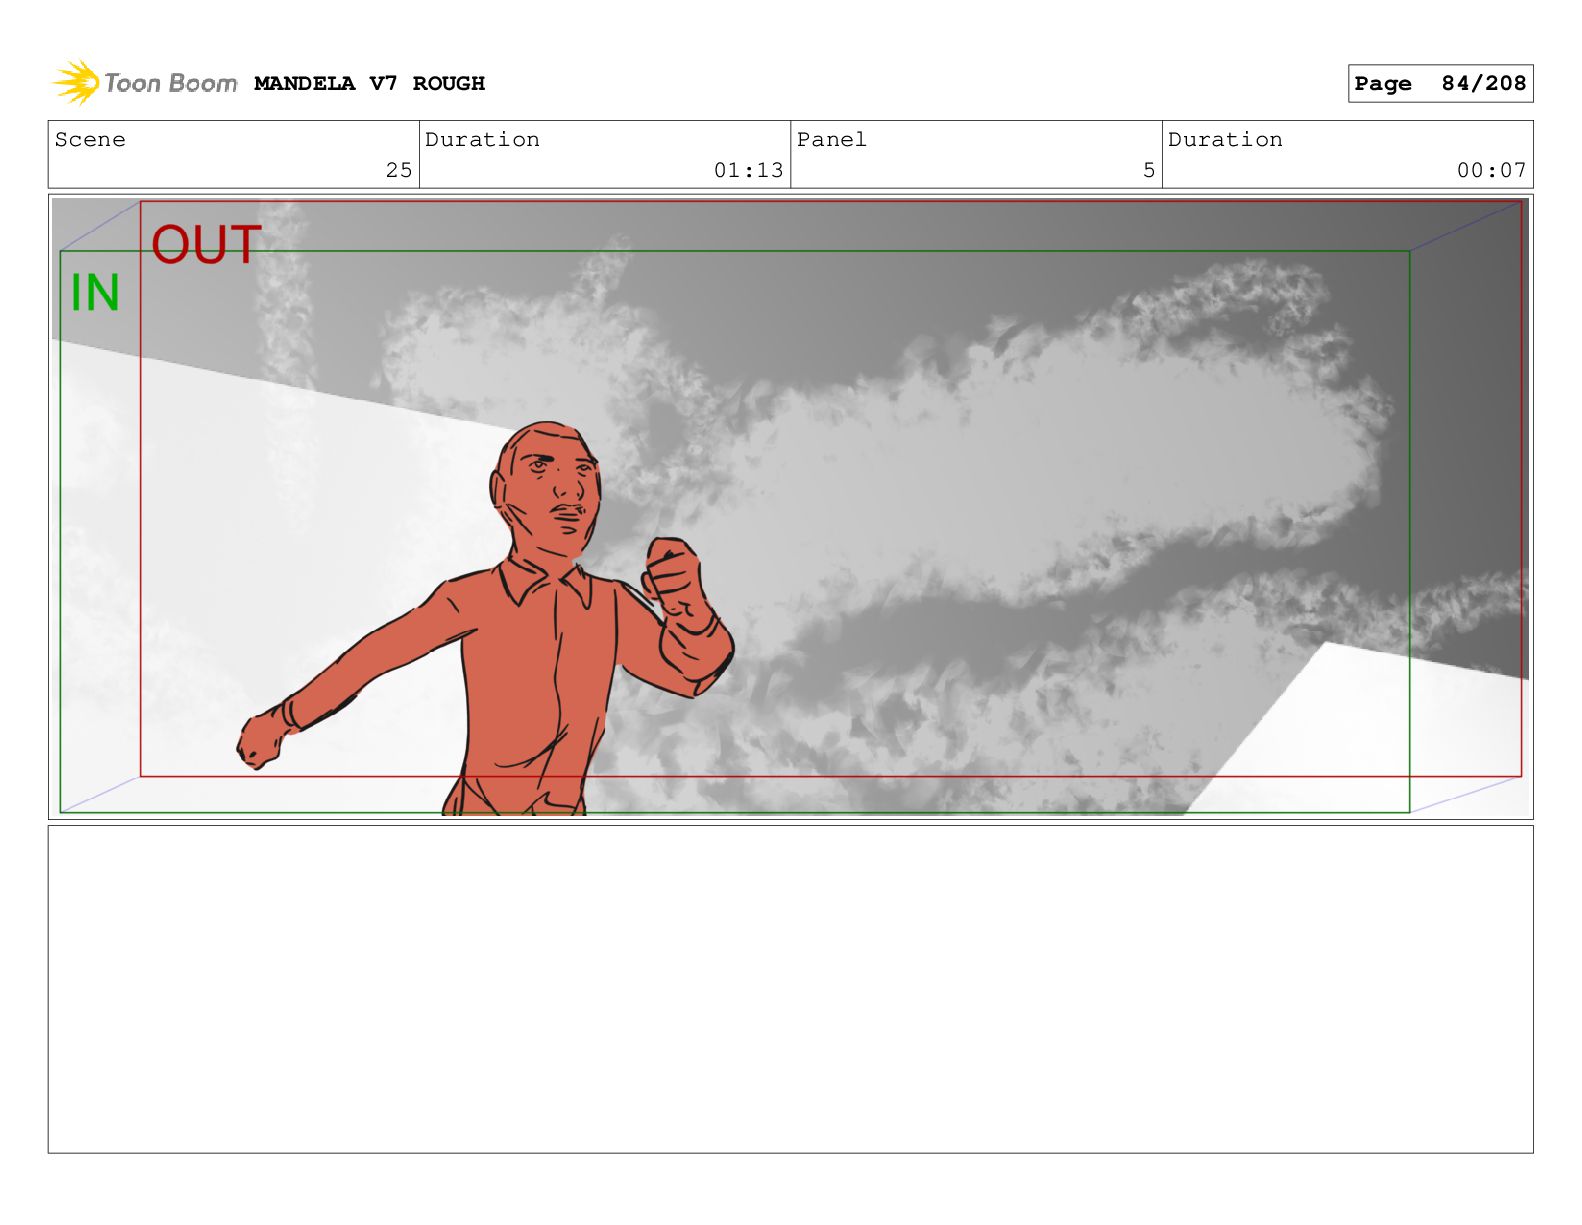Click the 'Panel' header label
1582x1225 pixels.
point(832,140)
